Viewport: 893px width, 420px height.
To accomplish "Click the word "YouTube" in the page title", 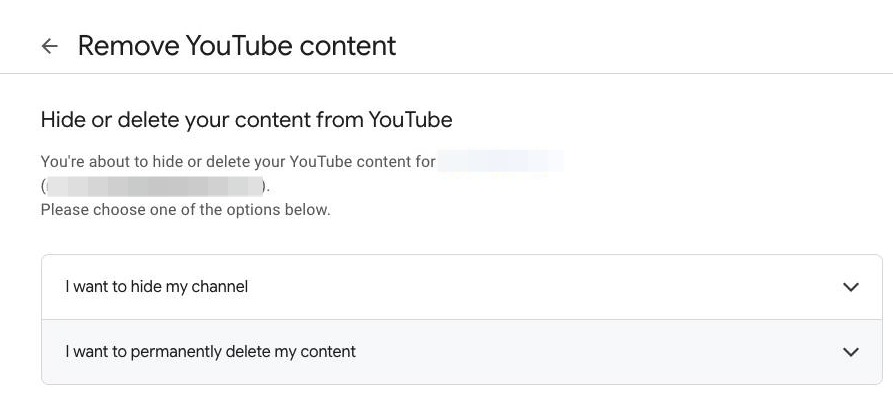I will 237,46.
